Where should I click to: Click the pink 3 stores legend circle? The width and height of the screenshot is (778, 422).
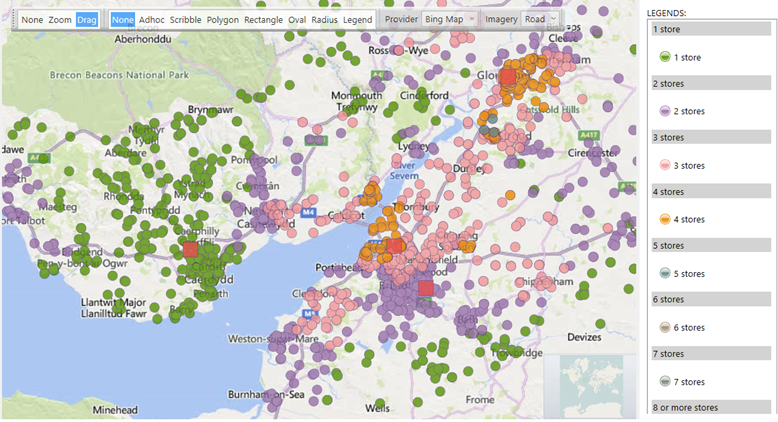(665, 165)
